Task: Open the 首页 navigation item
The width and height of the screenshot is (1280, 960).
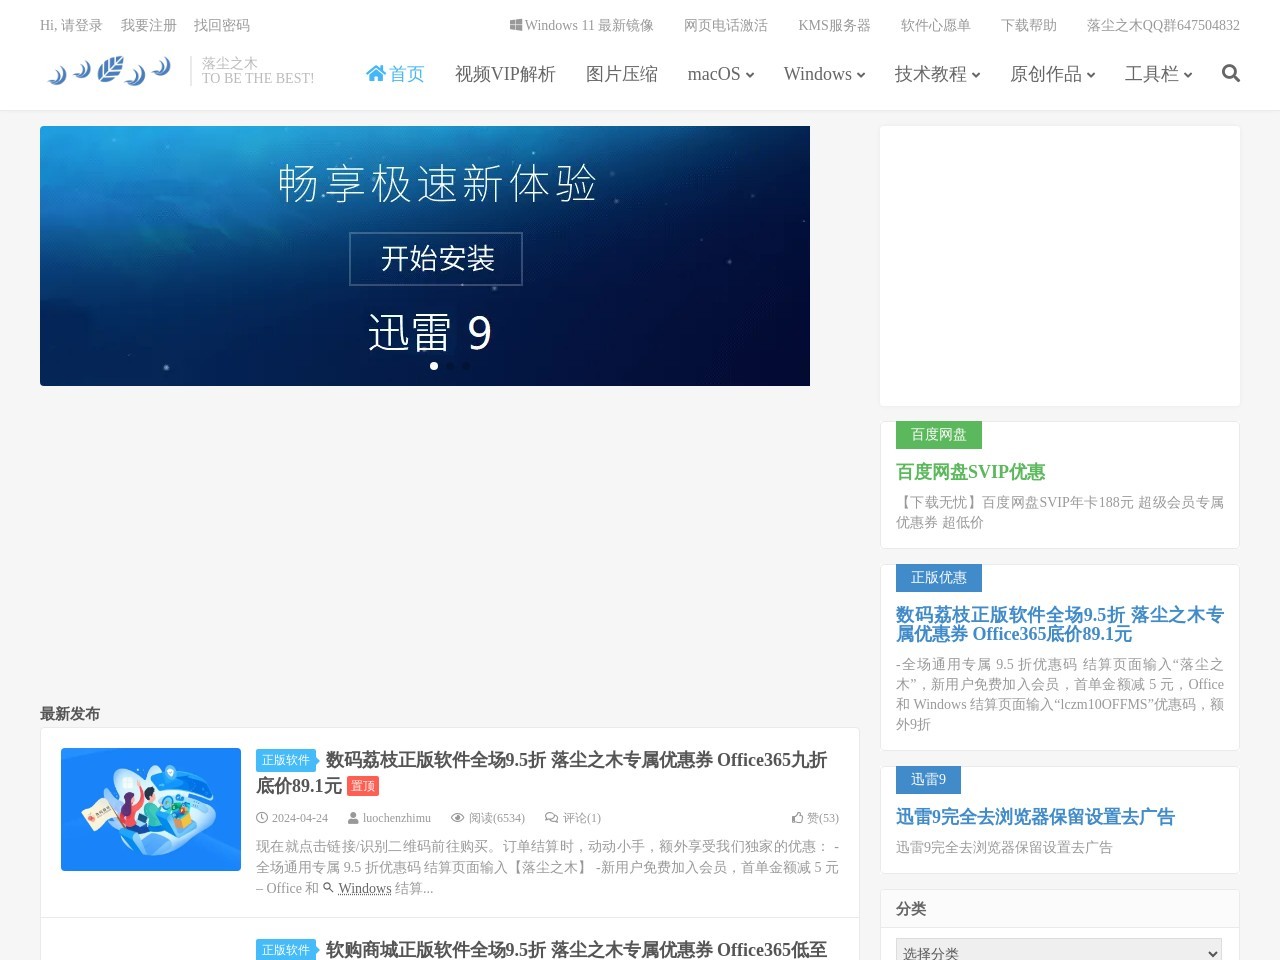Action: click(395, 74)
